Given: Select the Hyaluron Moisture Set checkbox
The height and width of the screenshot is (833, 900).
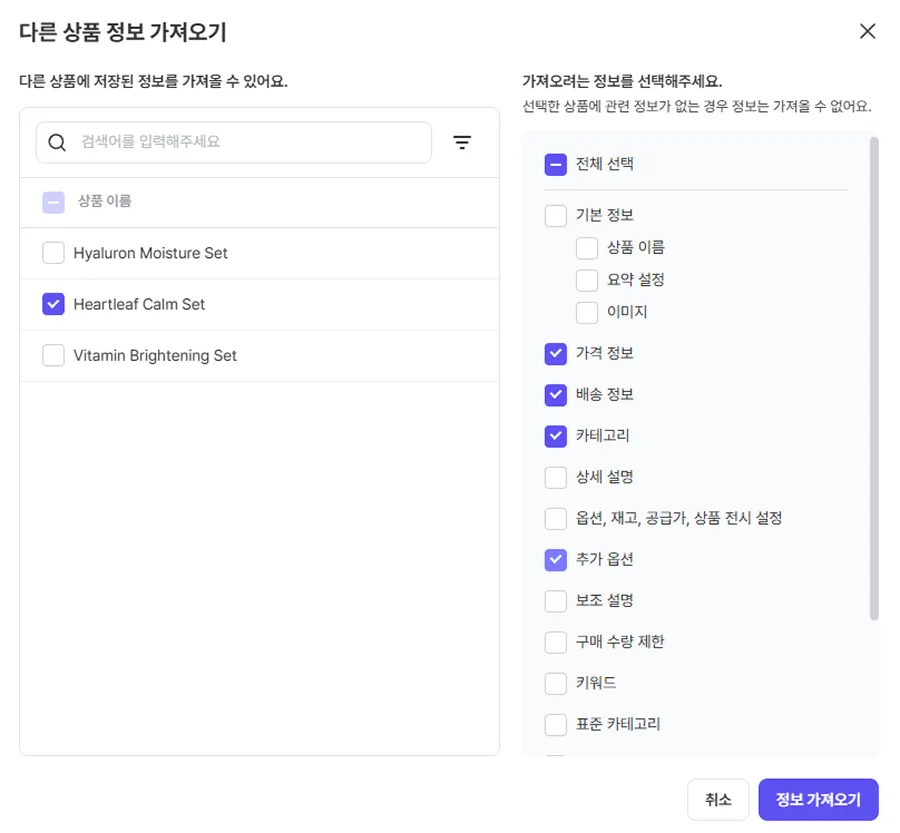Looking at the screenshot, I should click(x=54, y=254).
